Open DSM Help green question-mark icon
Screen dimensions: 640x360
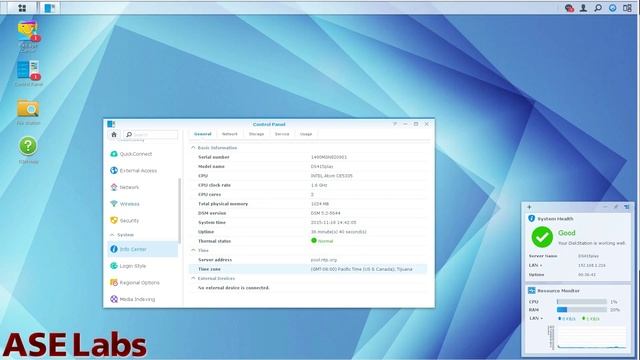point(28,149)
